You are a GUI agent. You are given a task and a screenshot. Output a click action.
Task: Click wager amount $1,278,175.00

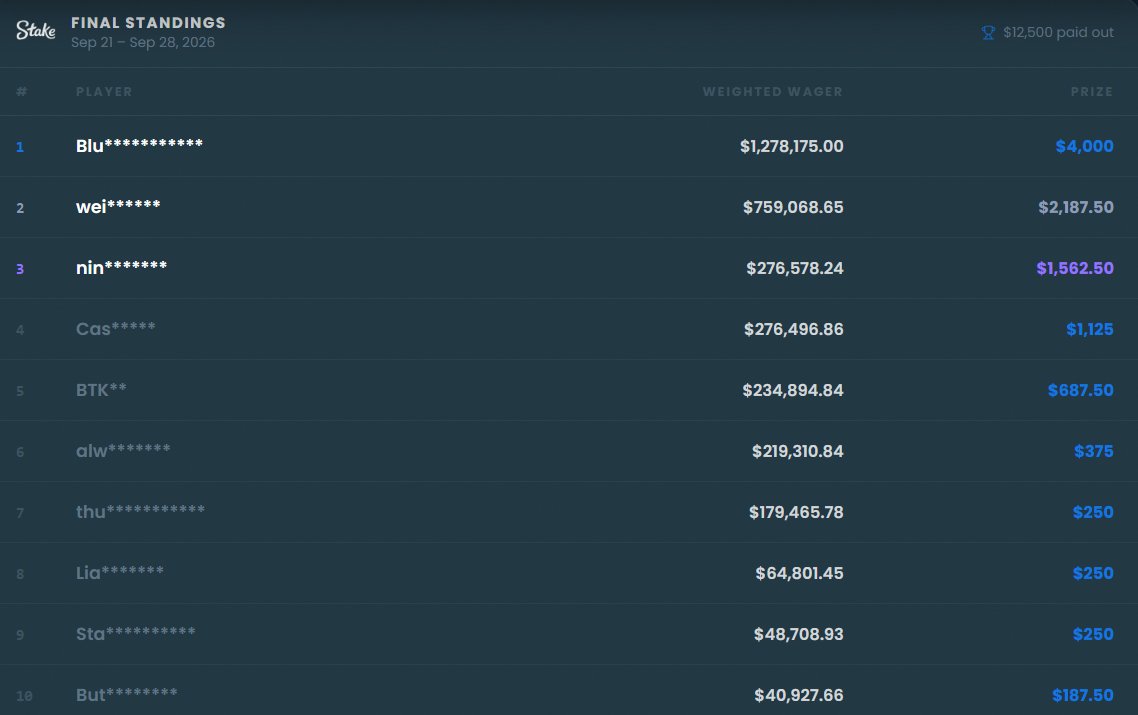(x=792, y=146)
